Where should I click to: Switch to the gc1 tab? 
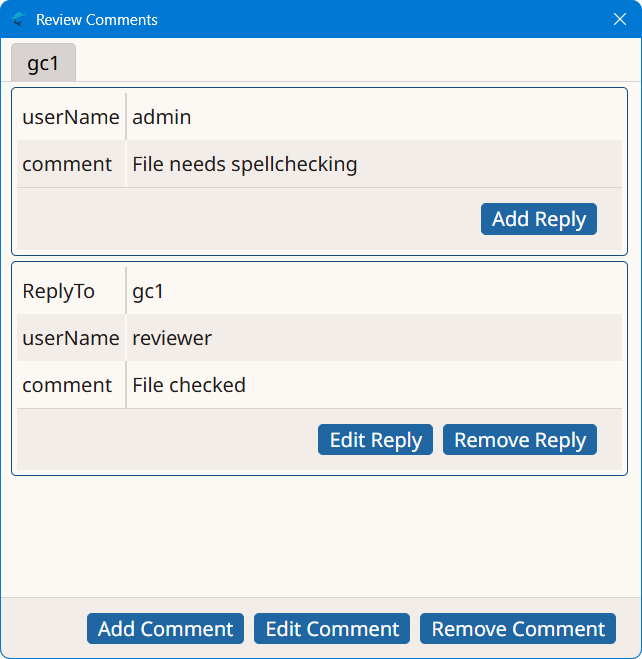click(x=43, y=63)
